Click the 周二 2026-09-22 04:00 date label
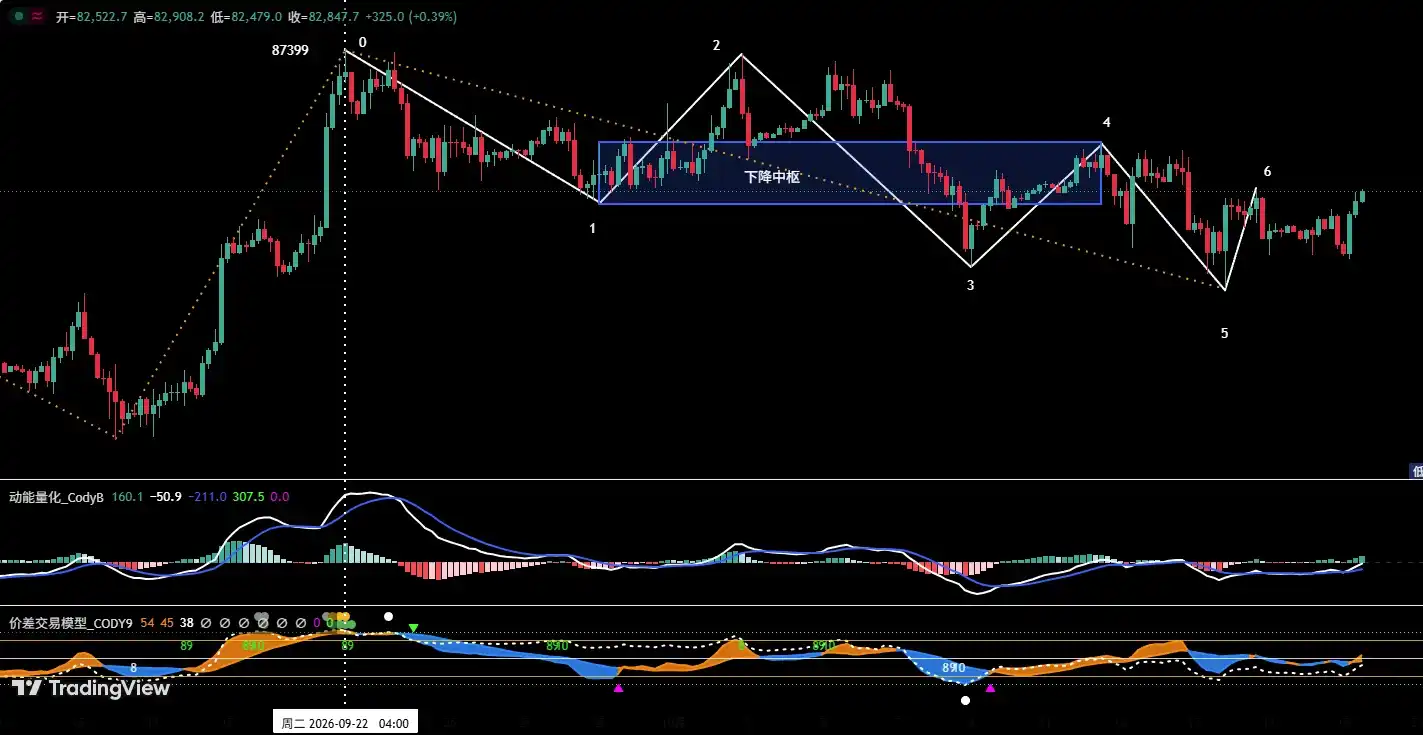The height and width of the screenshot is (735, 1423). point(345,723)
